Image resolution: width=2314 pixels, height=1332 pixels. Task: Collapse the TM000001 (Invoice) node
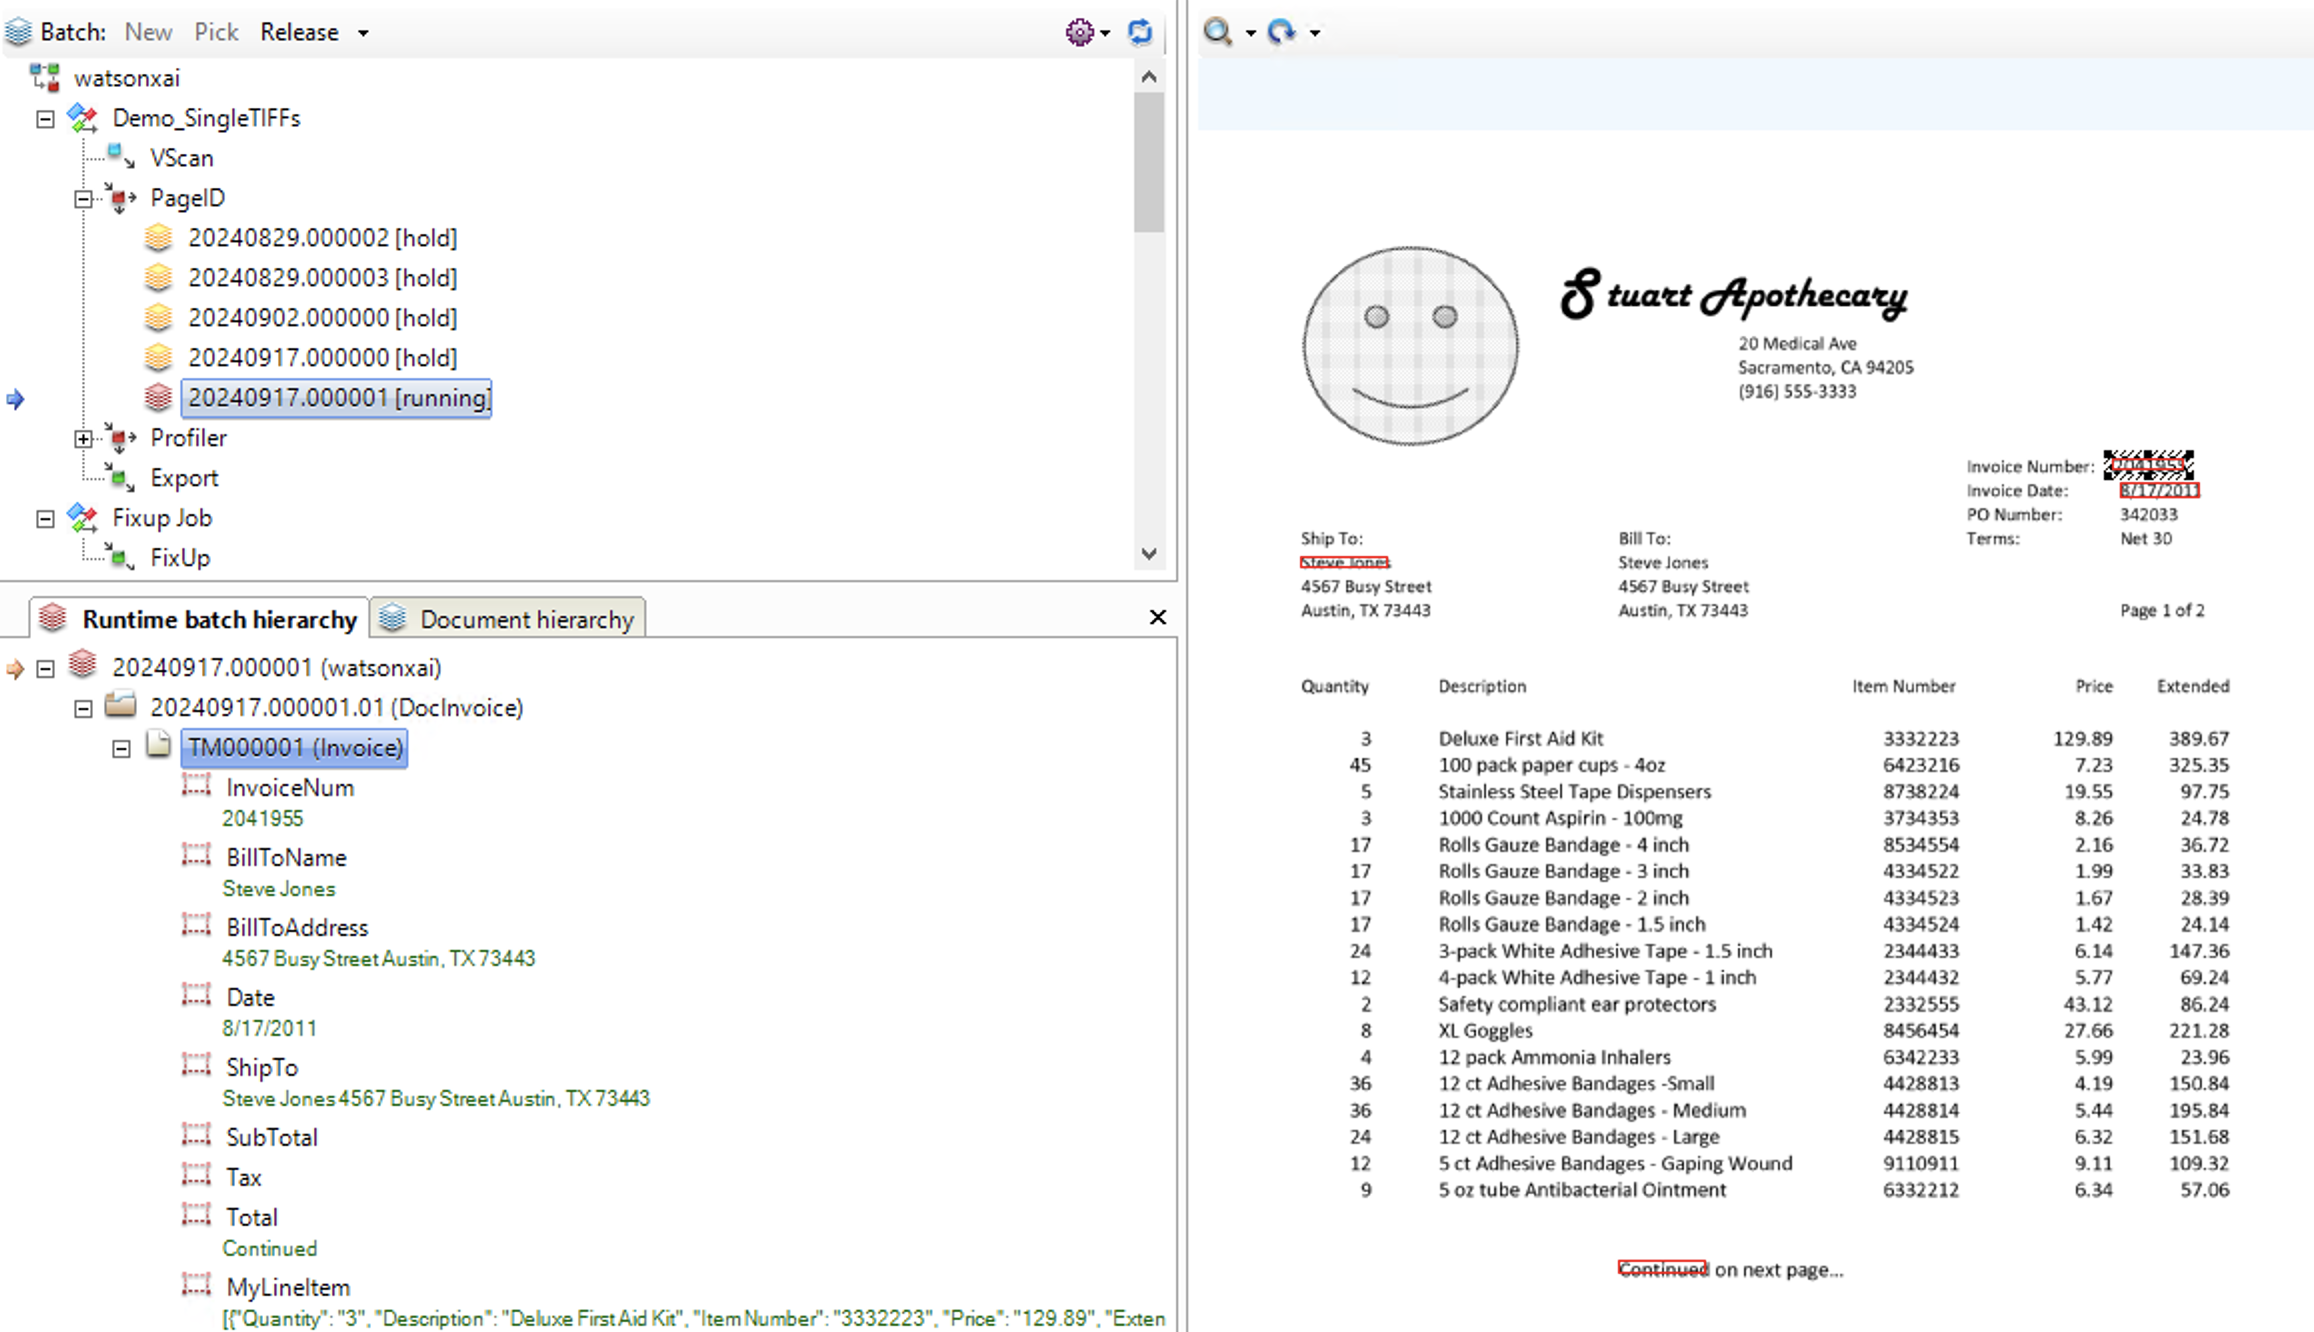[121, 749]
